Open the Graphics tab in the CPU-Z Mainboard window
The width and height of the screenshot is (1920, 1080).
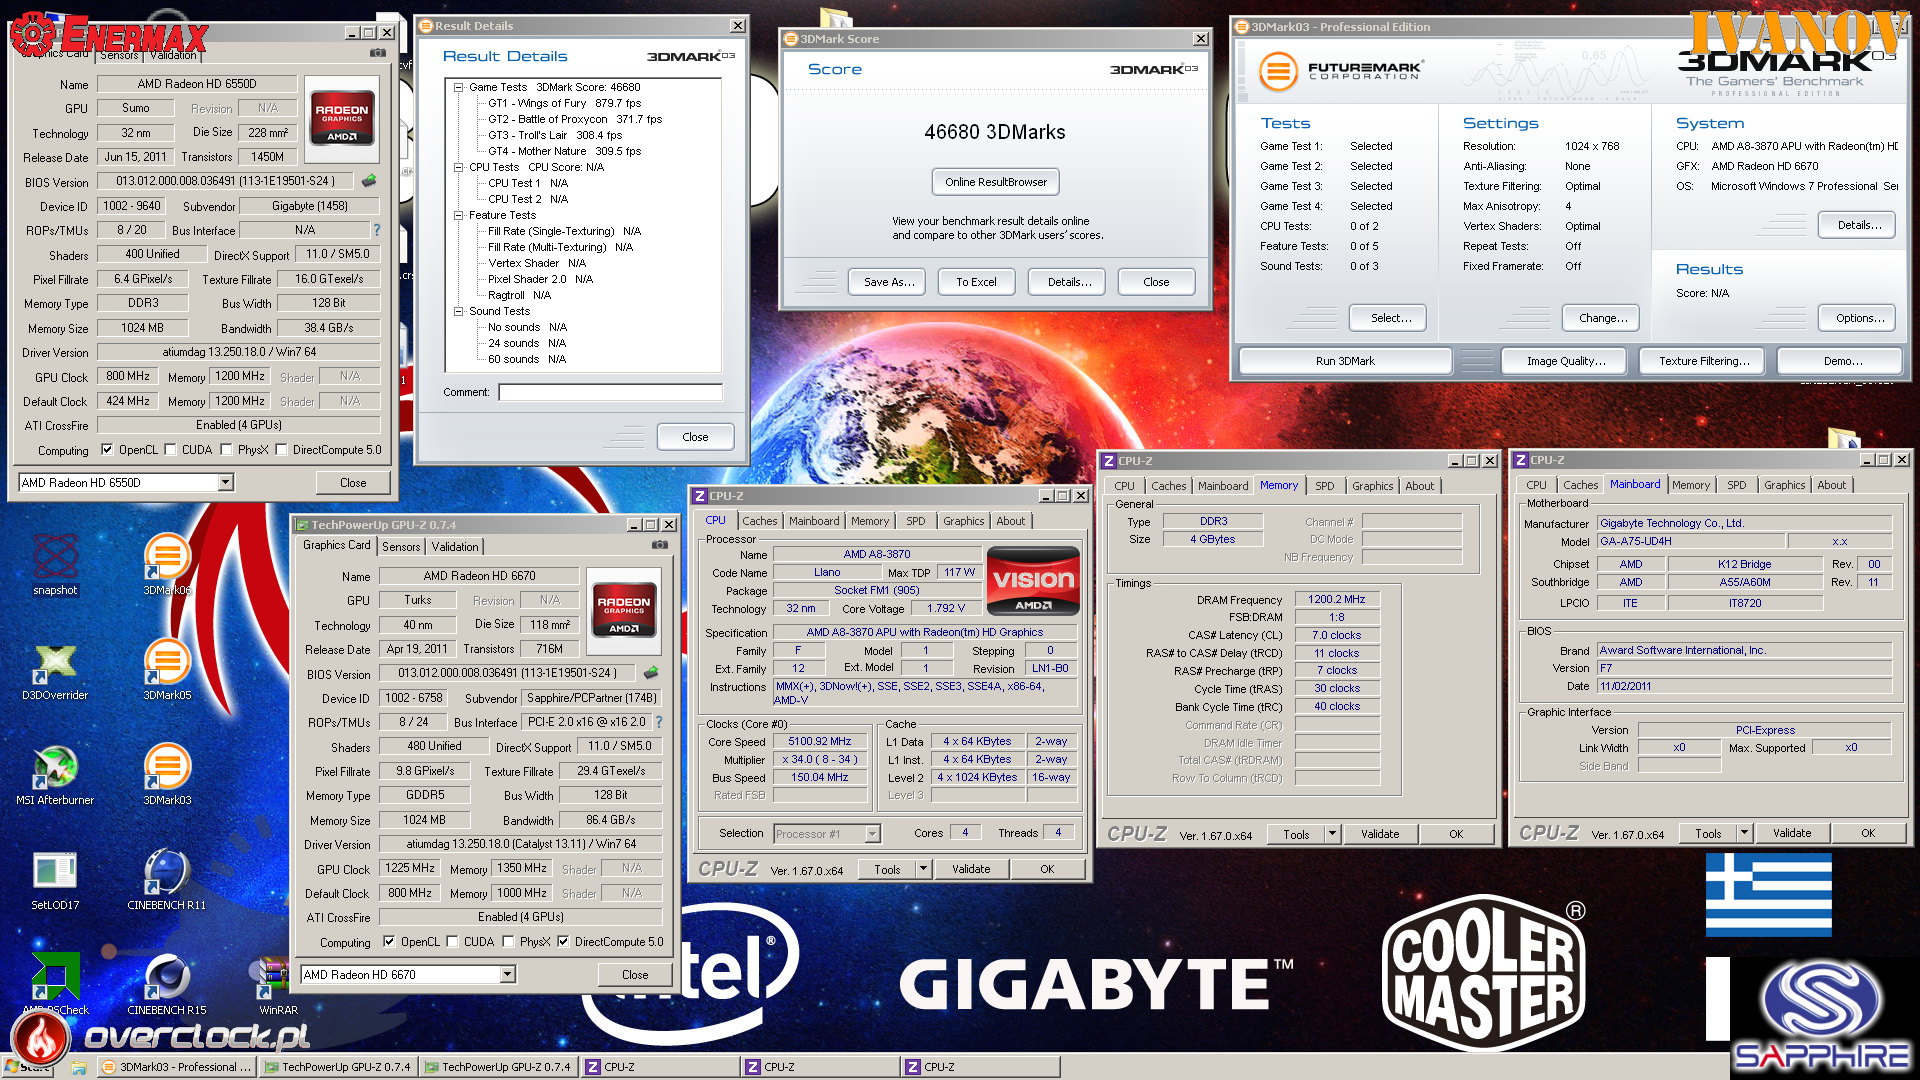point(1785,485)
